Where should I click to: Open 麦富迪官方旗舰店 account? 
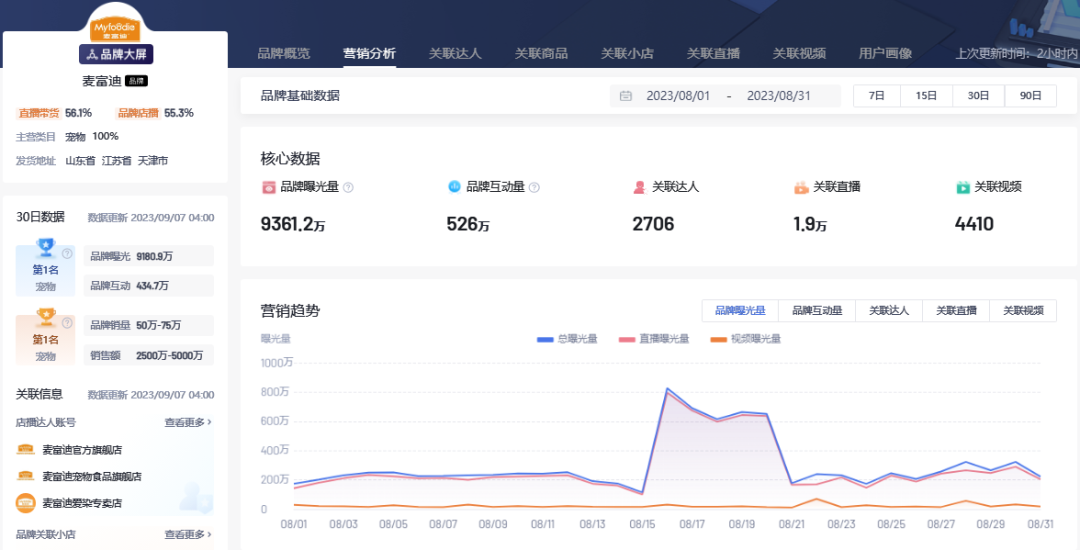click(x=82, y=449)
